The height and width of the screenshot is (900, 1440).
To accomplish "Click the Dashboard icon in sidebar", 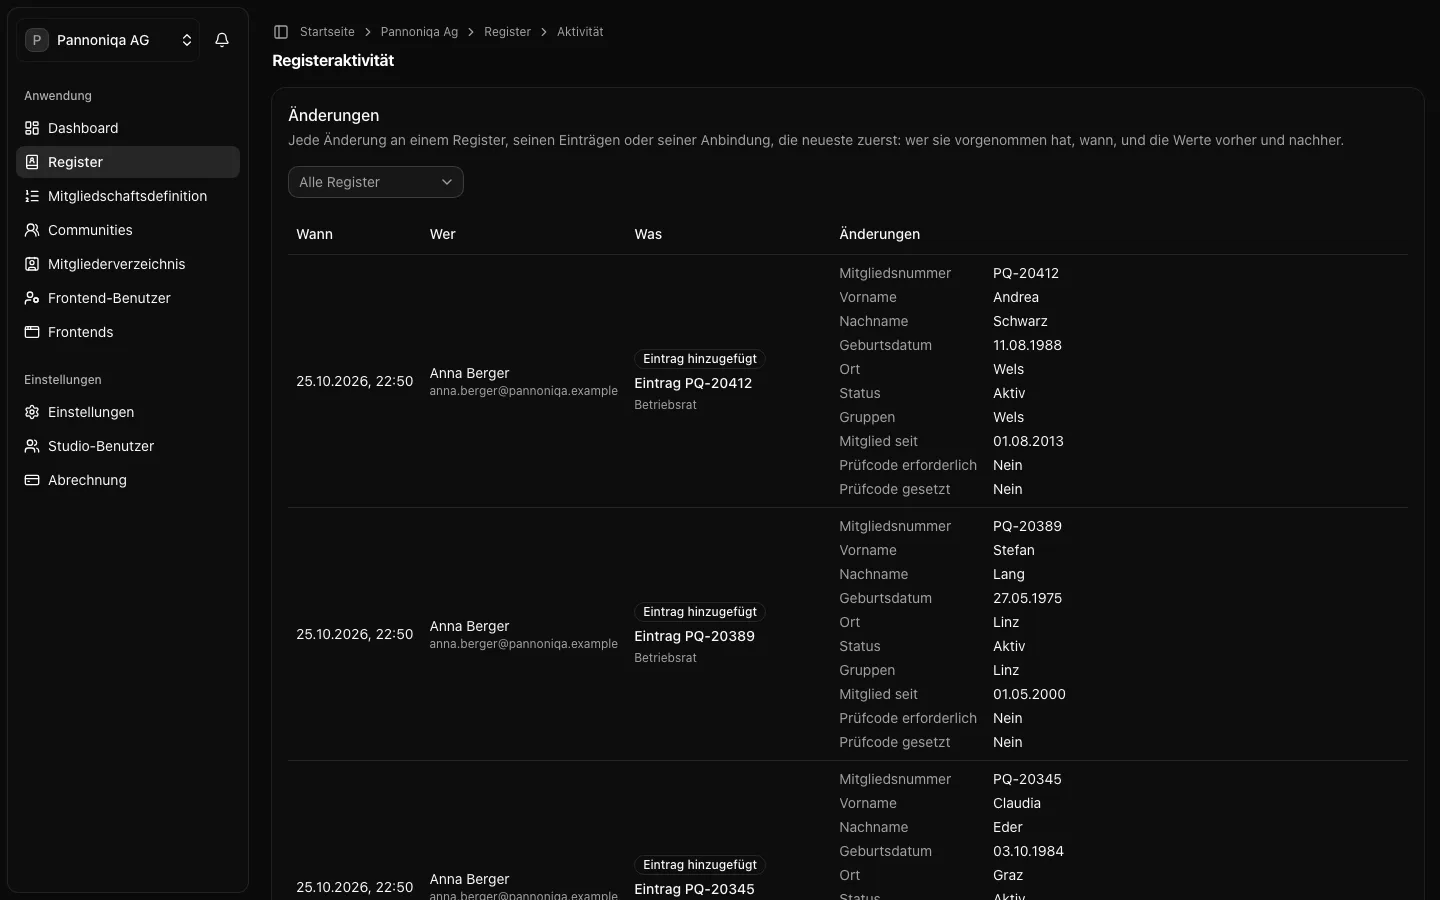I will [32, 128].
